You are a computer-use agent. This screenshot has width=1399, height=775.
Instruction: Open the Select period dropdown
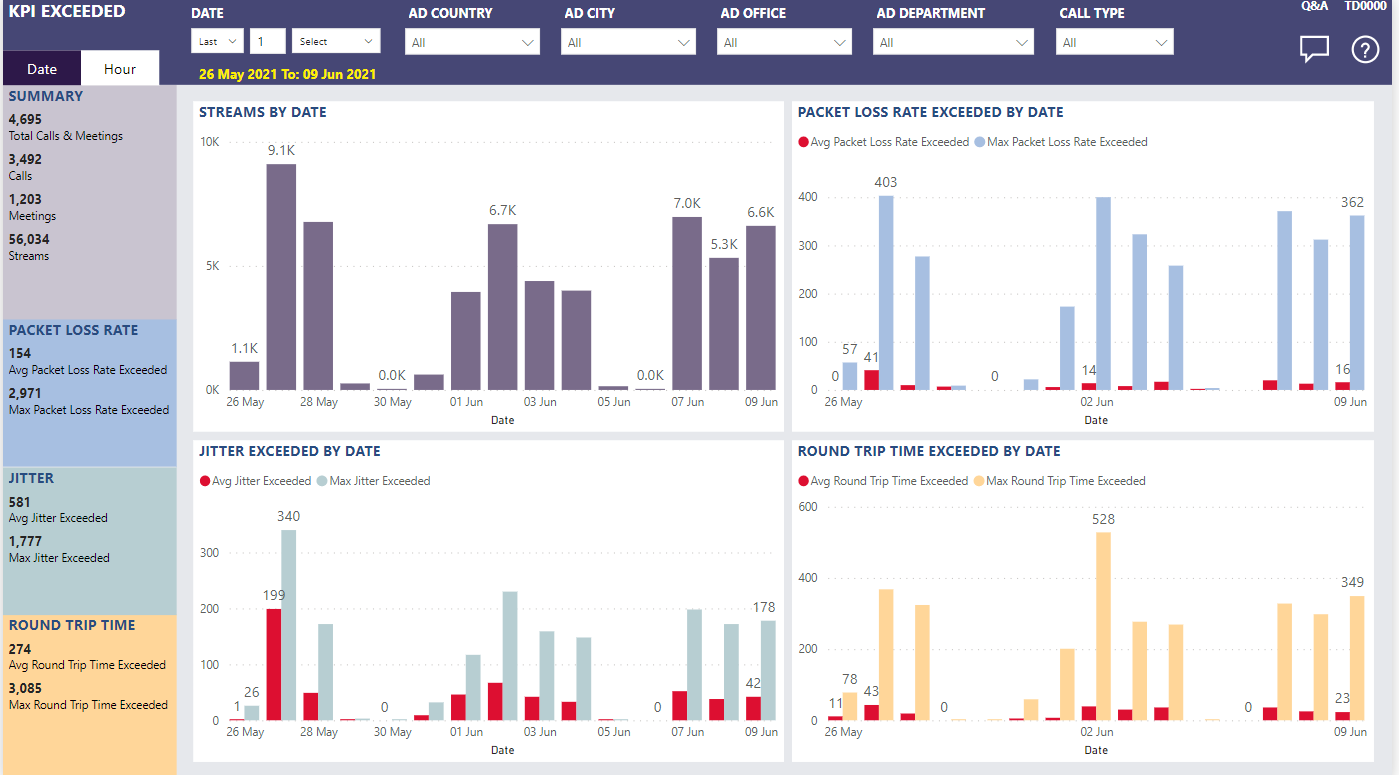pos(336,41)
